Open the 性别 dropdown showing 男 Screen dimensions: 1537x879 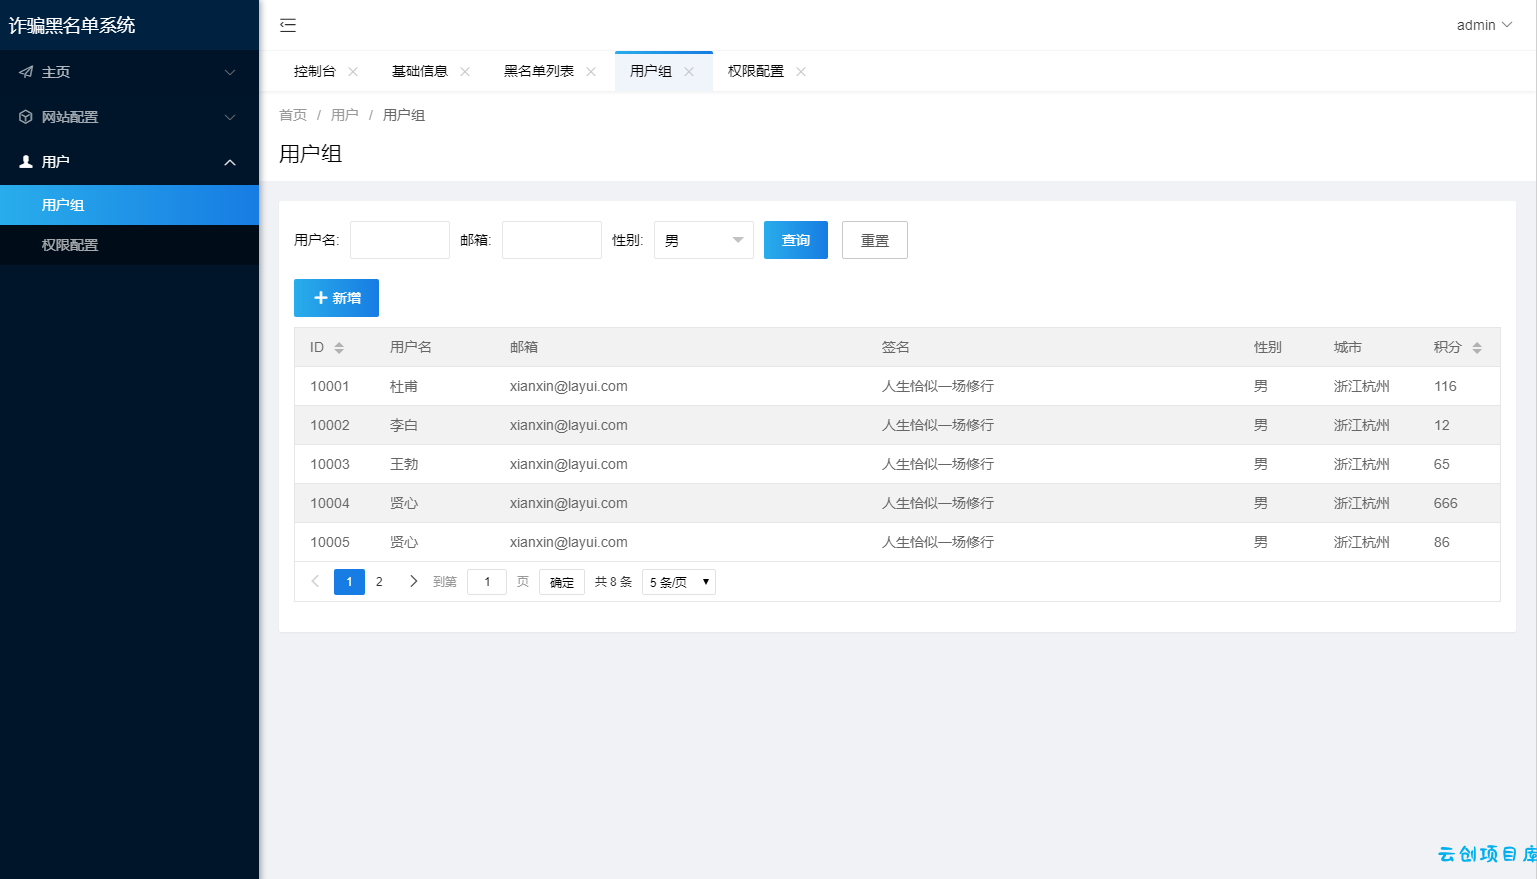coord(704,240)
